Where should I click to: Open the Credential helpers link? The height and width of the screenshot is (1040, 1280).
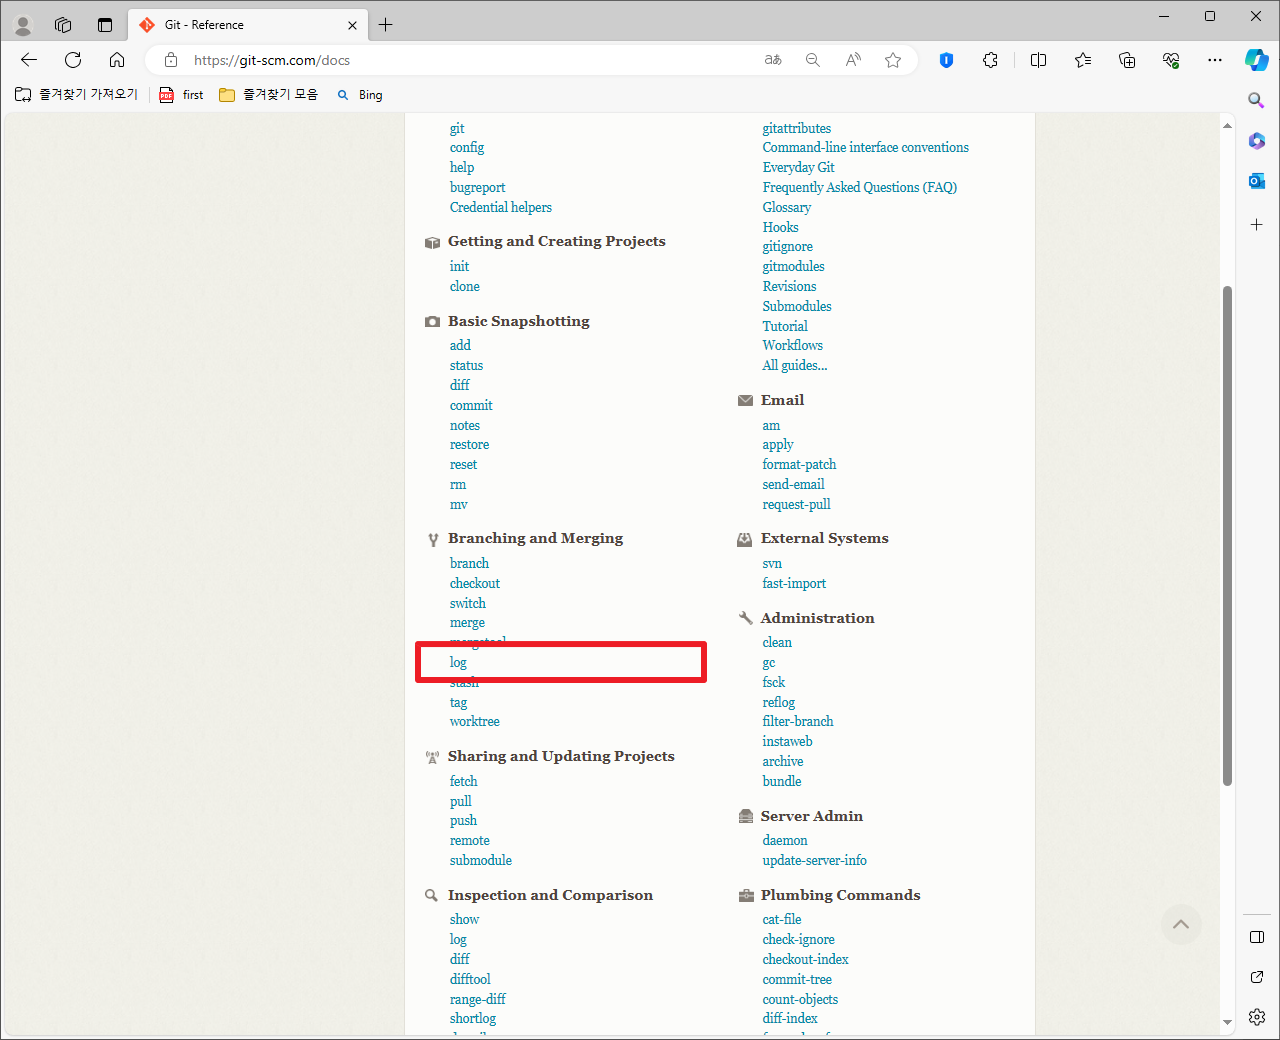(500, 207)
